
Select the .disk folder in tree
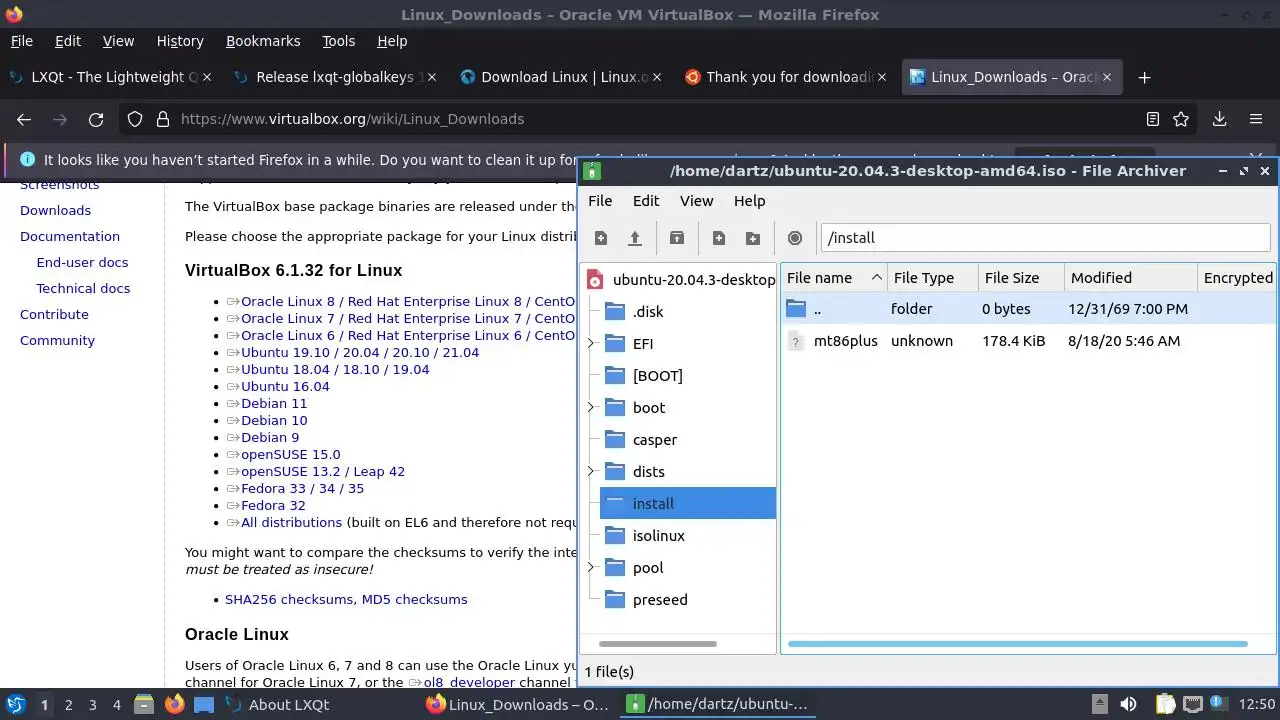(x=648, y=312)
